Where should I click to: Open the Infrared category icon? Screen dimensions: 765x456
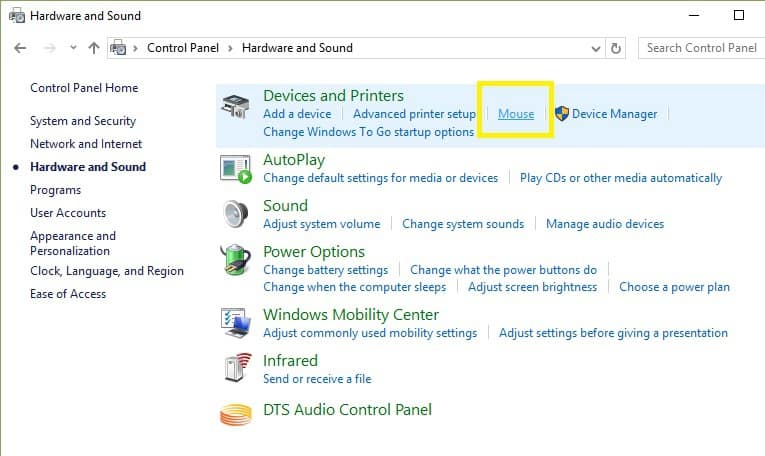236,369
